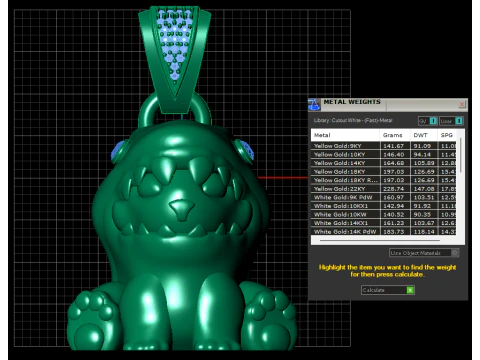Screen dimensions: 480x360
Task: Click the Library: Cutout White label
Action: tap(353, 120)
